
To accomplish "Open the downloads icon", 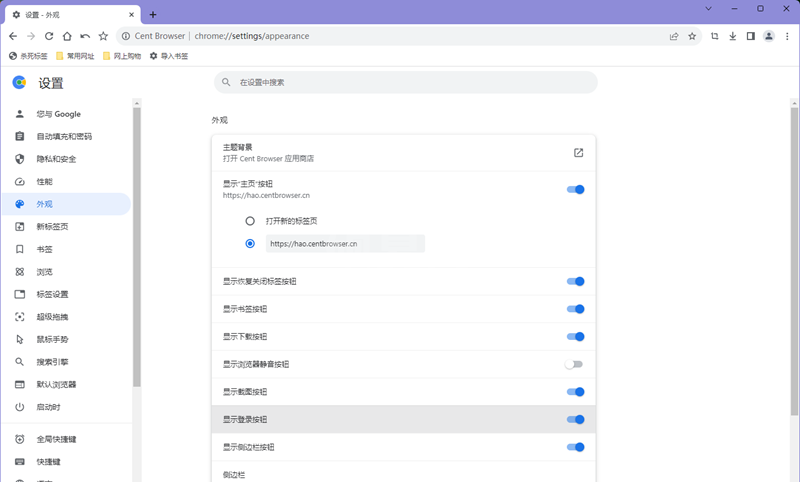I will (732, 36).
